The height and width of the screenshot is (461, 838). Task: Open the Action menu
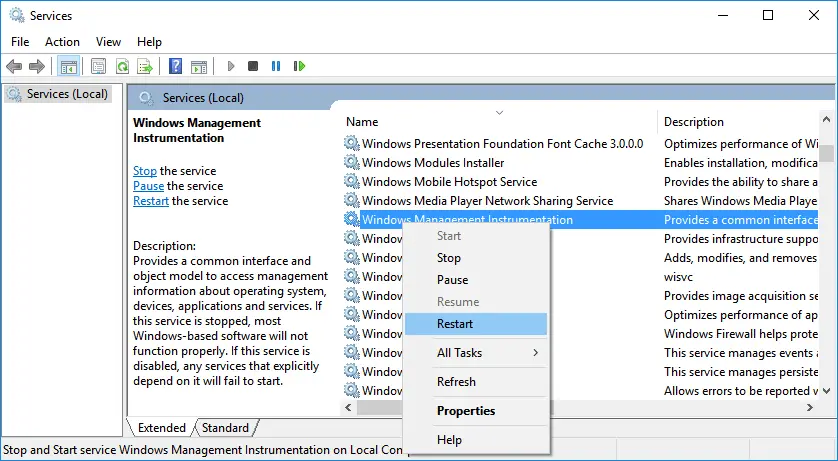pyautogui.click(x=63, y=42)
